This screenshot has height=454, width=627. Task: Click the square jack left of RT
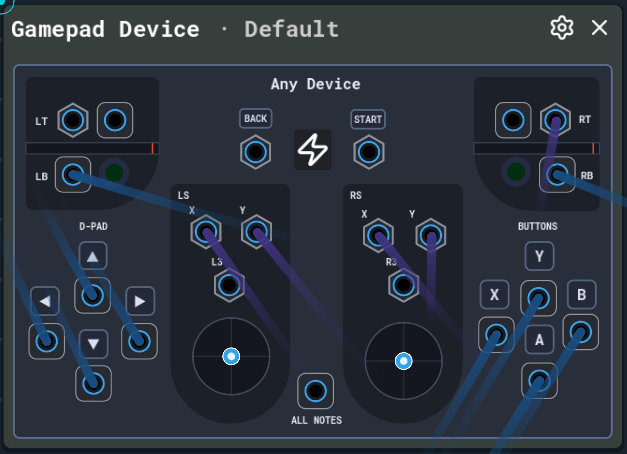(513, 120)
